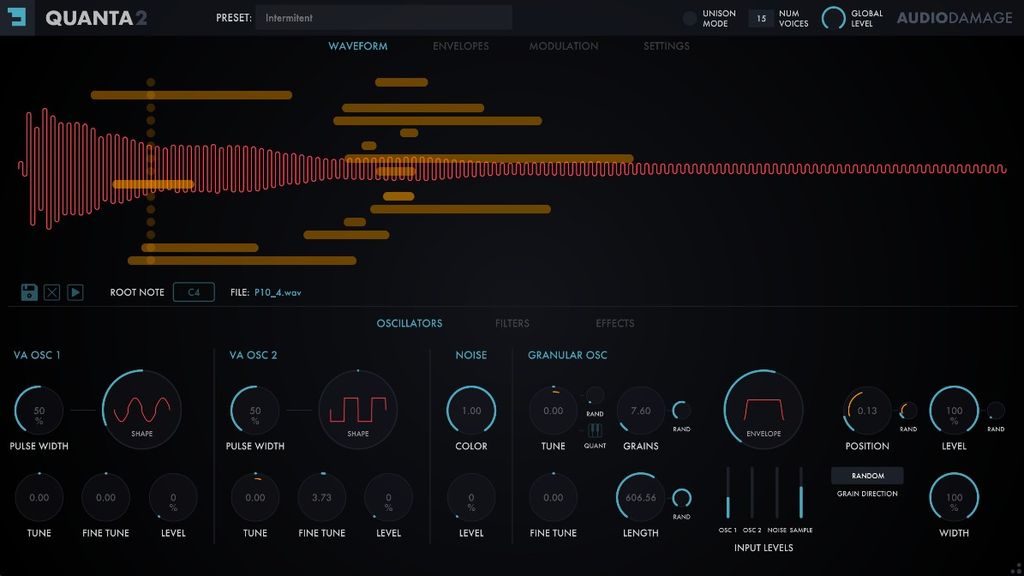Open the granular oscillator Envelope shape display
Screen dimensions: 1024x576
[x=762, y=408]
